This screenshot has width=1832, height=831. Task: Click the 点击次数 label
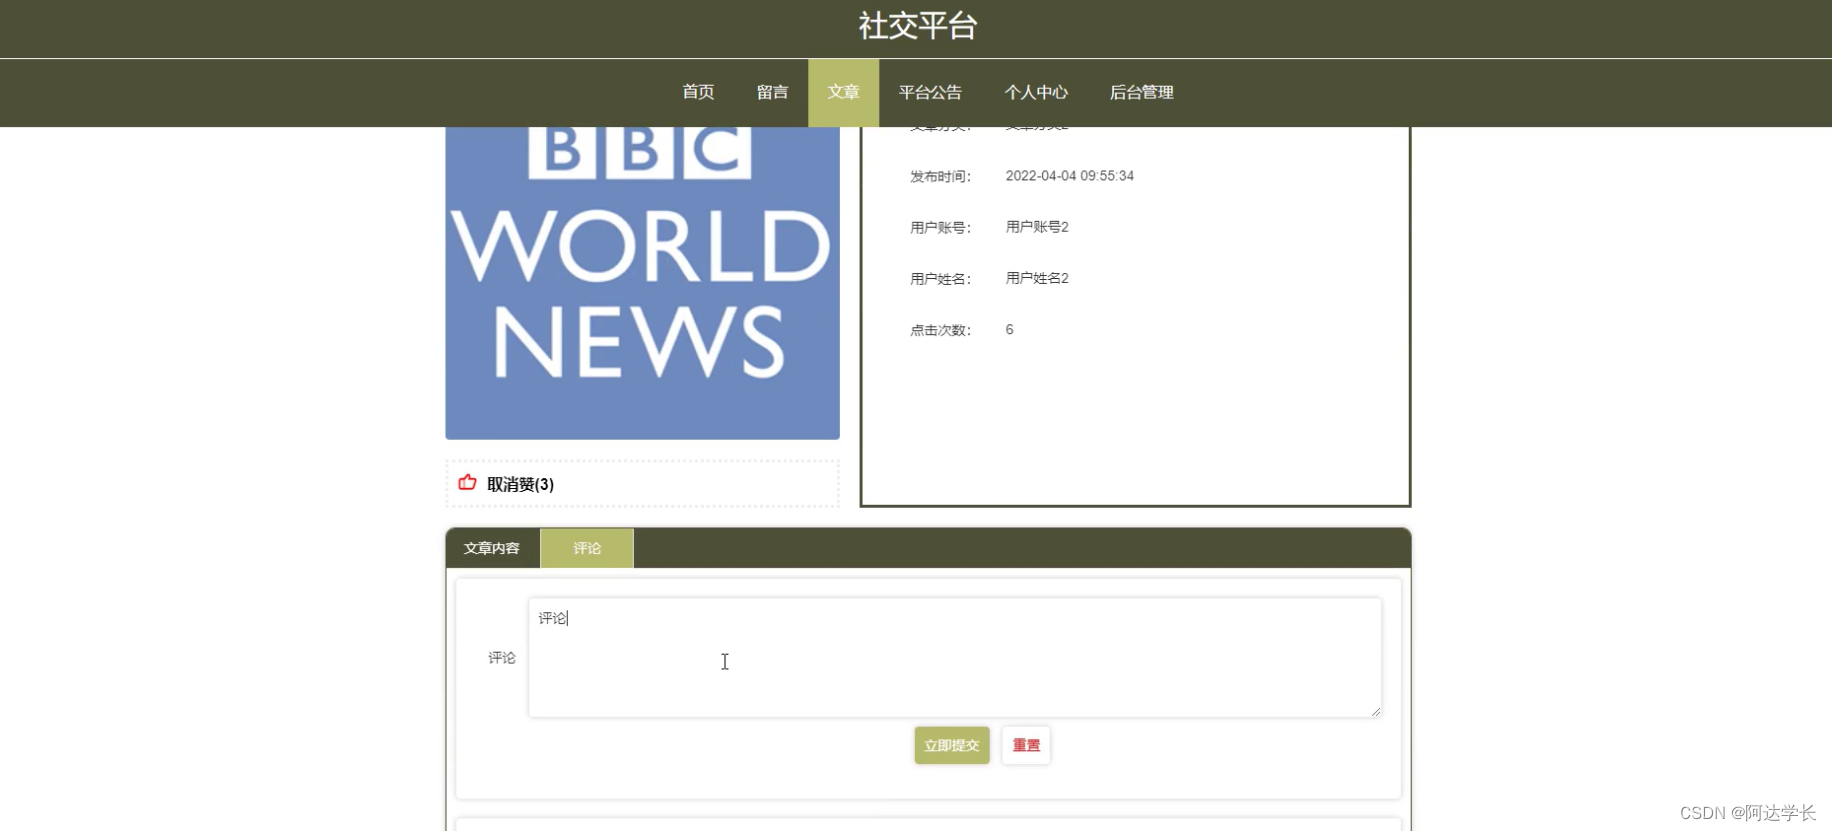pos(940,330)
